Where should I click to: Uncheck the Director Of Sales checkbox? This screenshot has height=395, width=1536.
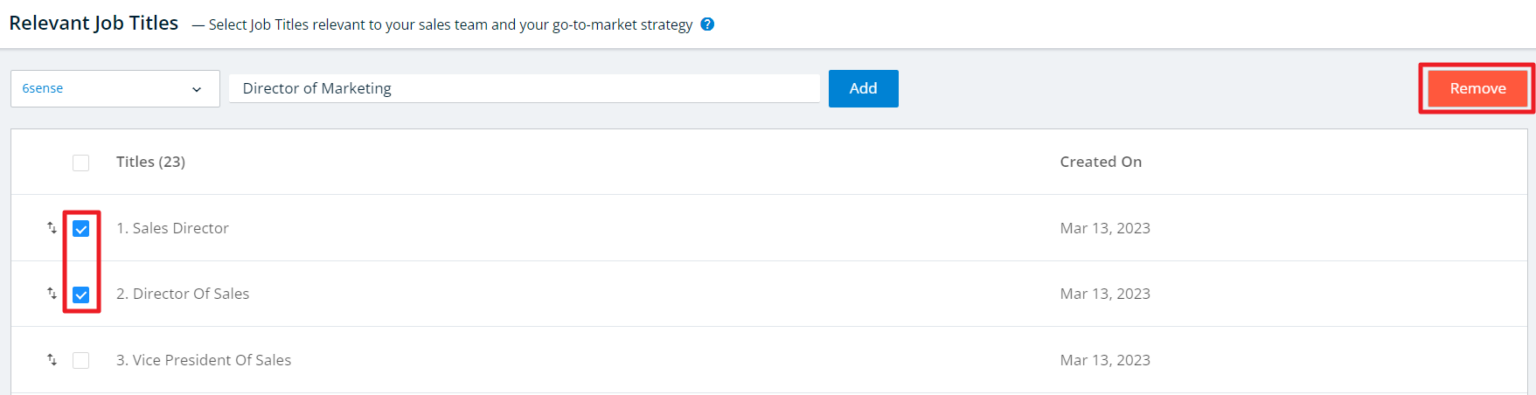coord(81,294)
